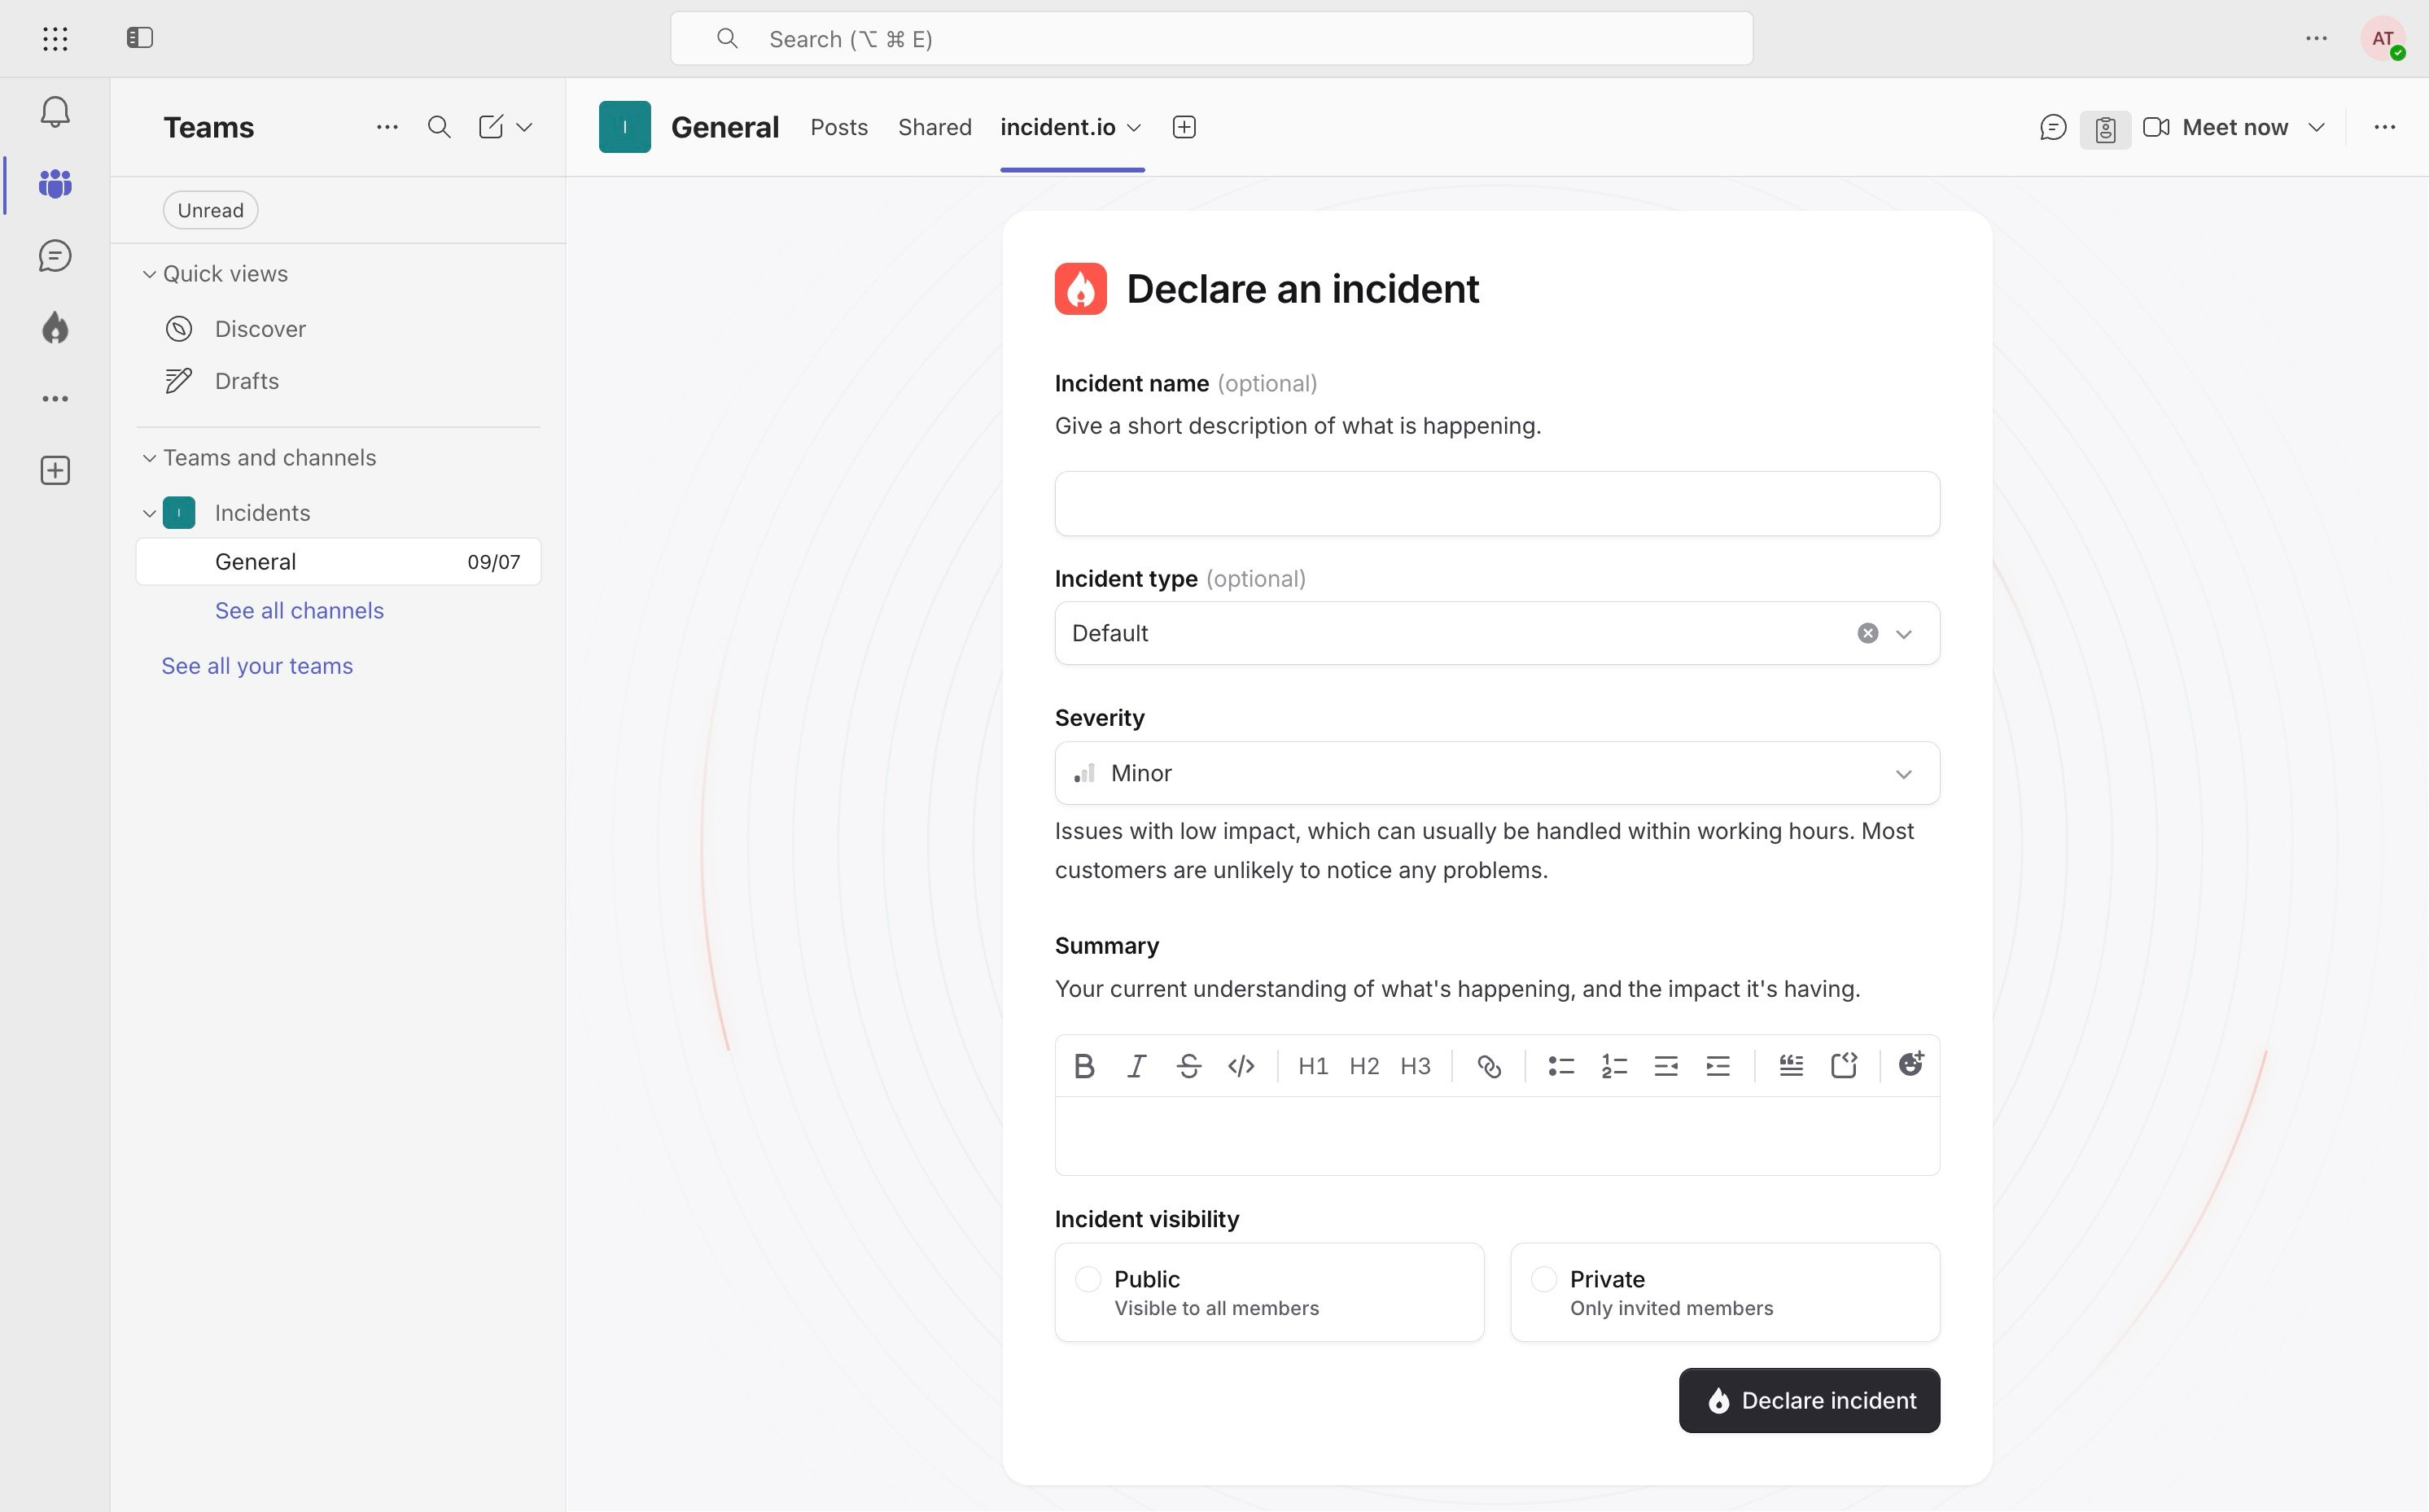Focus the Incident name input
The height and width of the screenshot is (1512, 2429).
(x=1497, y=504)
